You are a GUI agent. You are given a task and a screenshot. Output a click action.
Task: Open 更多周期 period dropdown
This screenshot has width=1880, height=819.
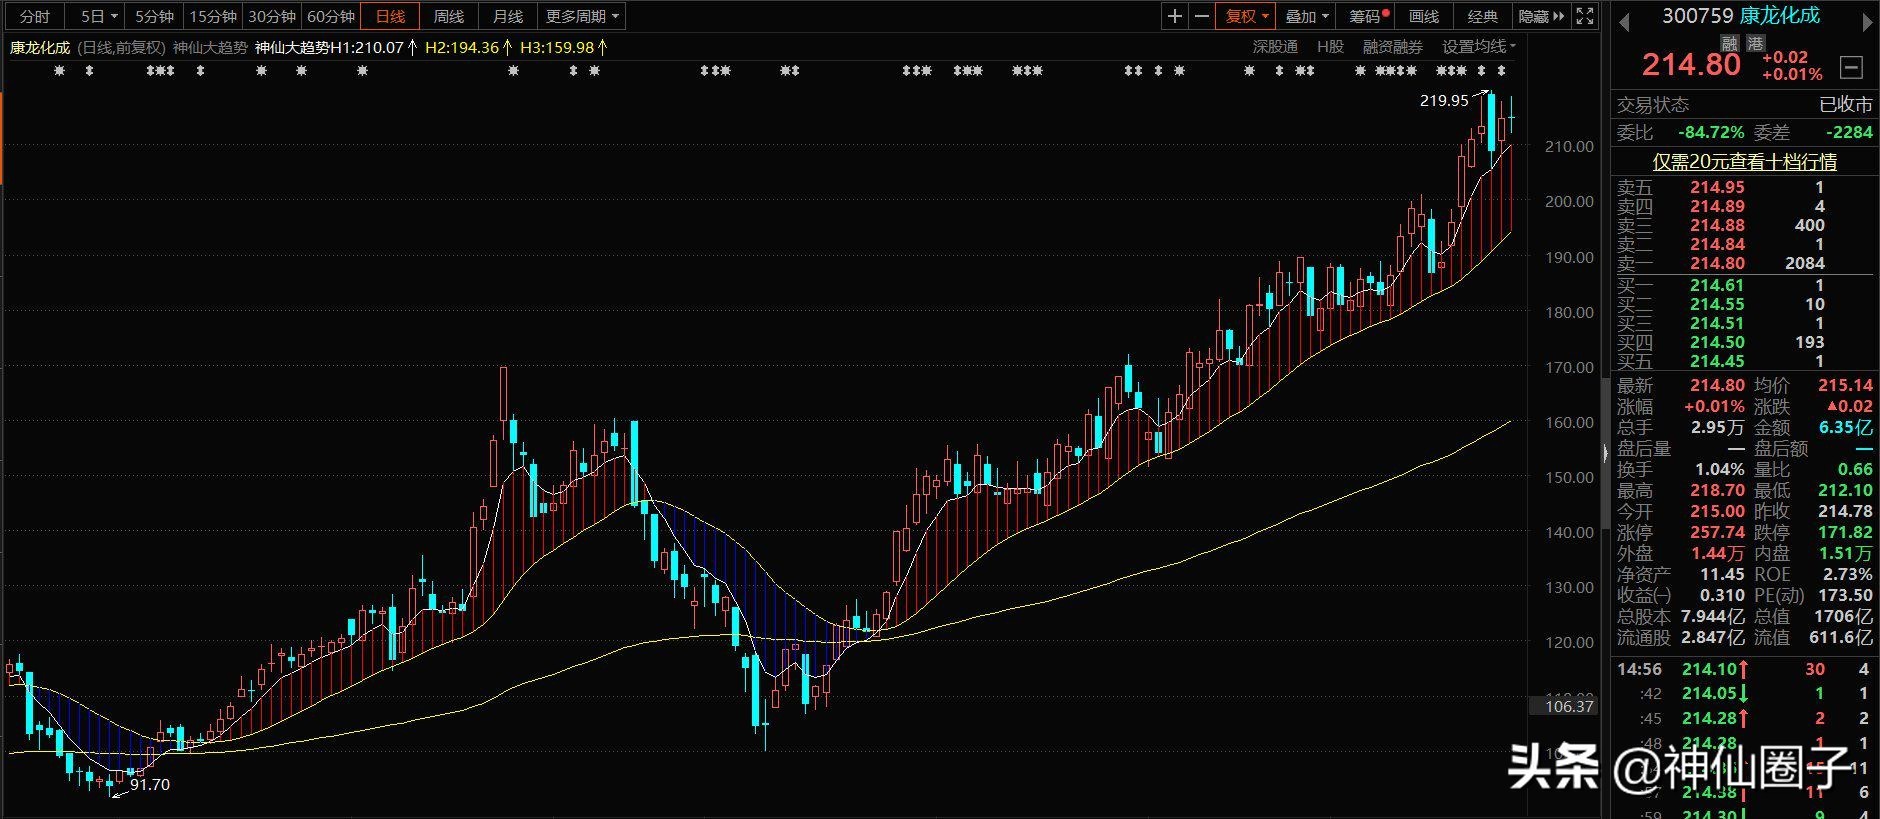coord(582,16)
